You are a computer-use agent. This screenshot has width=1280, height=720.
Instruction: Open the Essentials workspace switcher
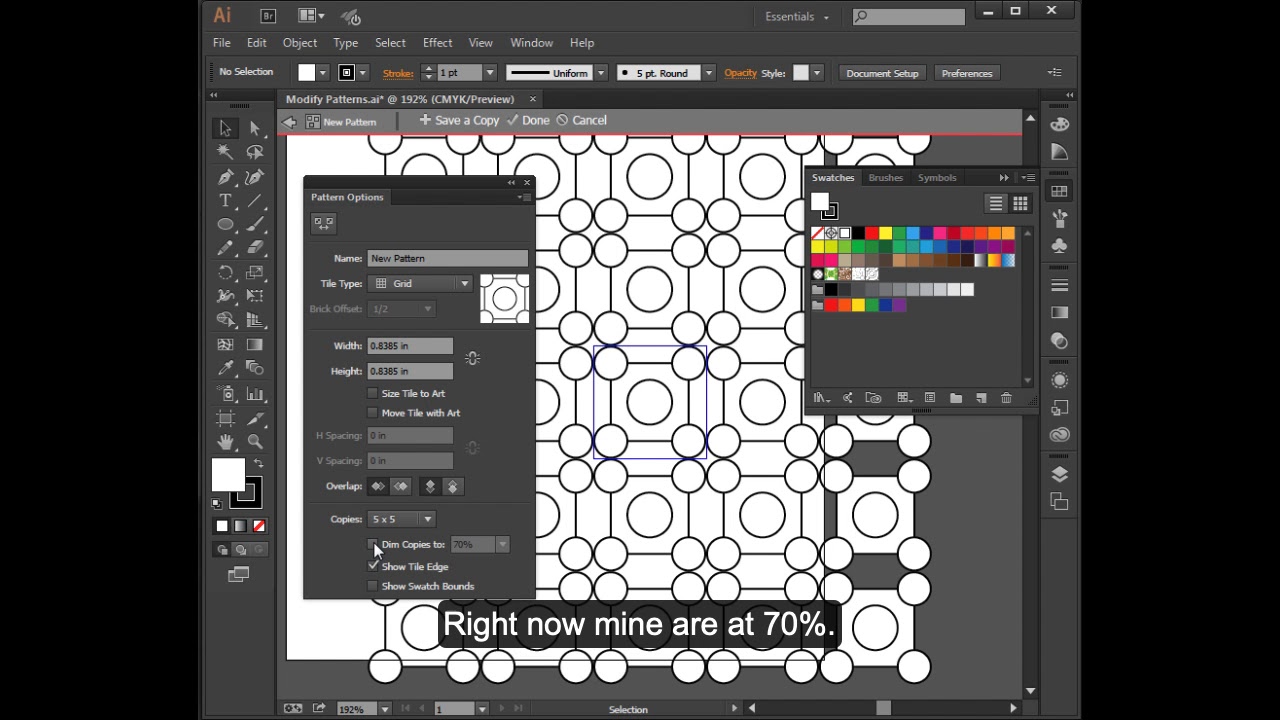tap(797, 16)
